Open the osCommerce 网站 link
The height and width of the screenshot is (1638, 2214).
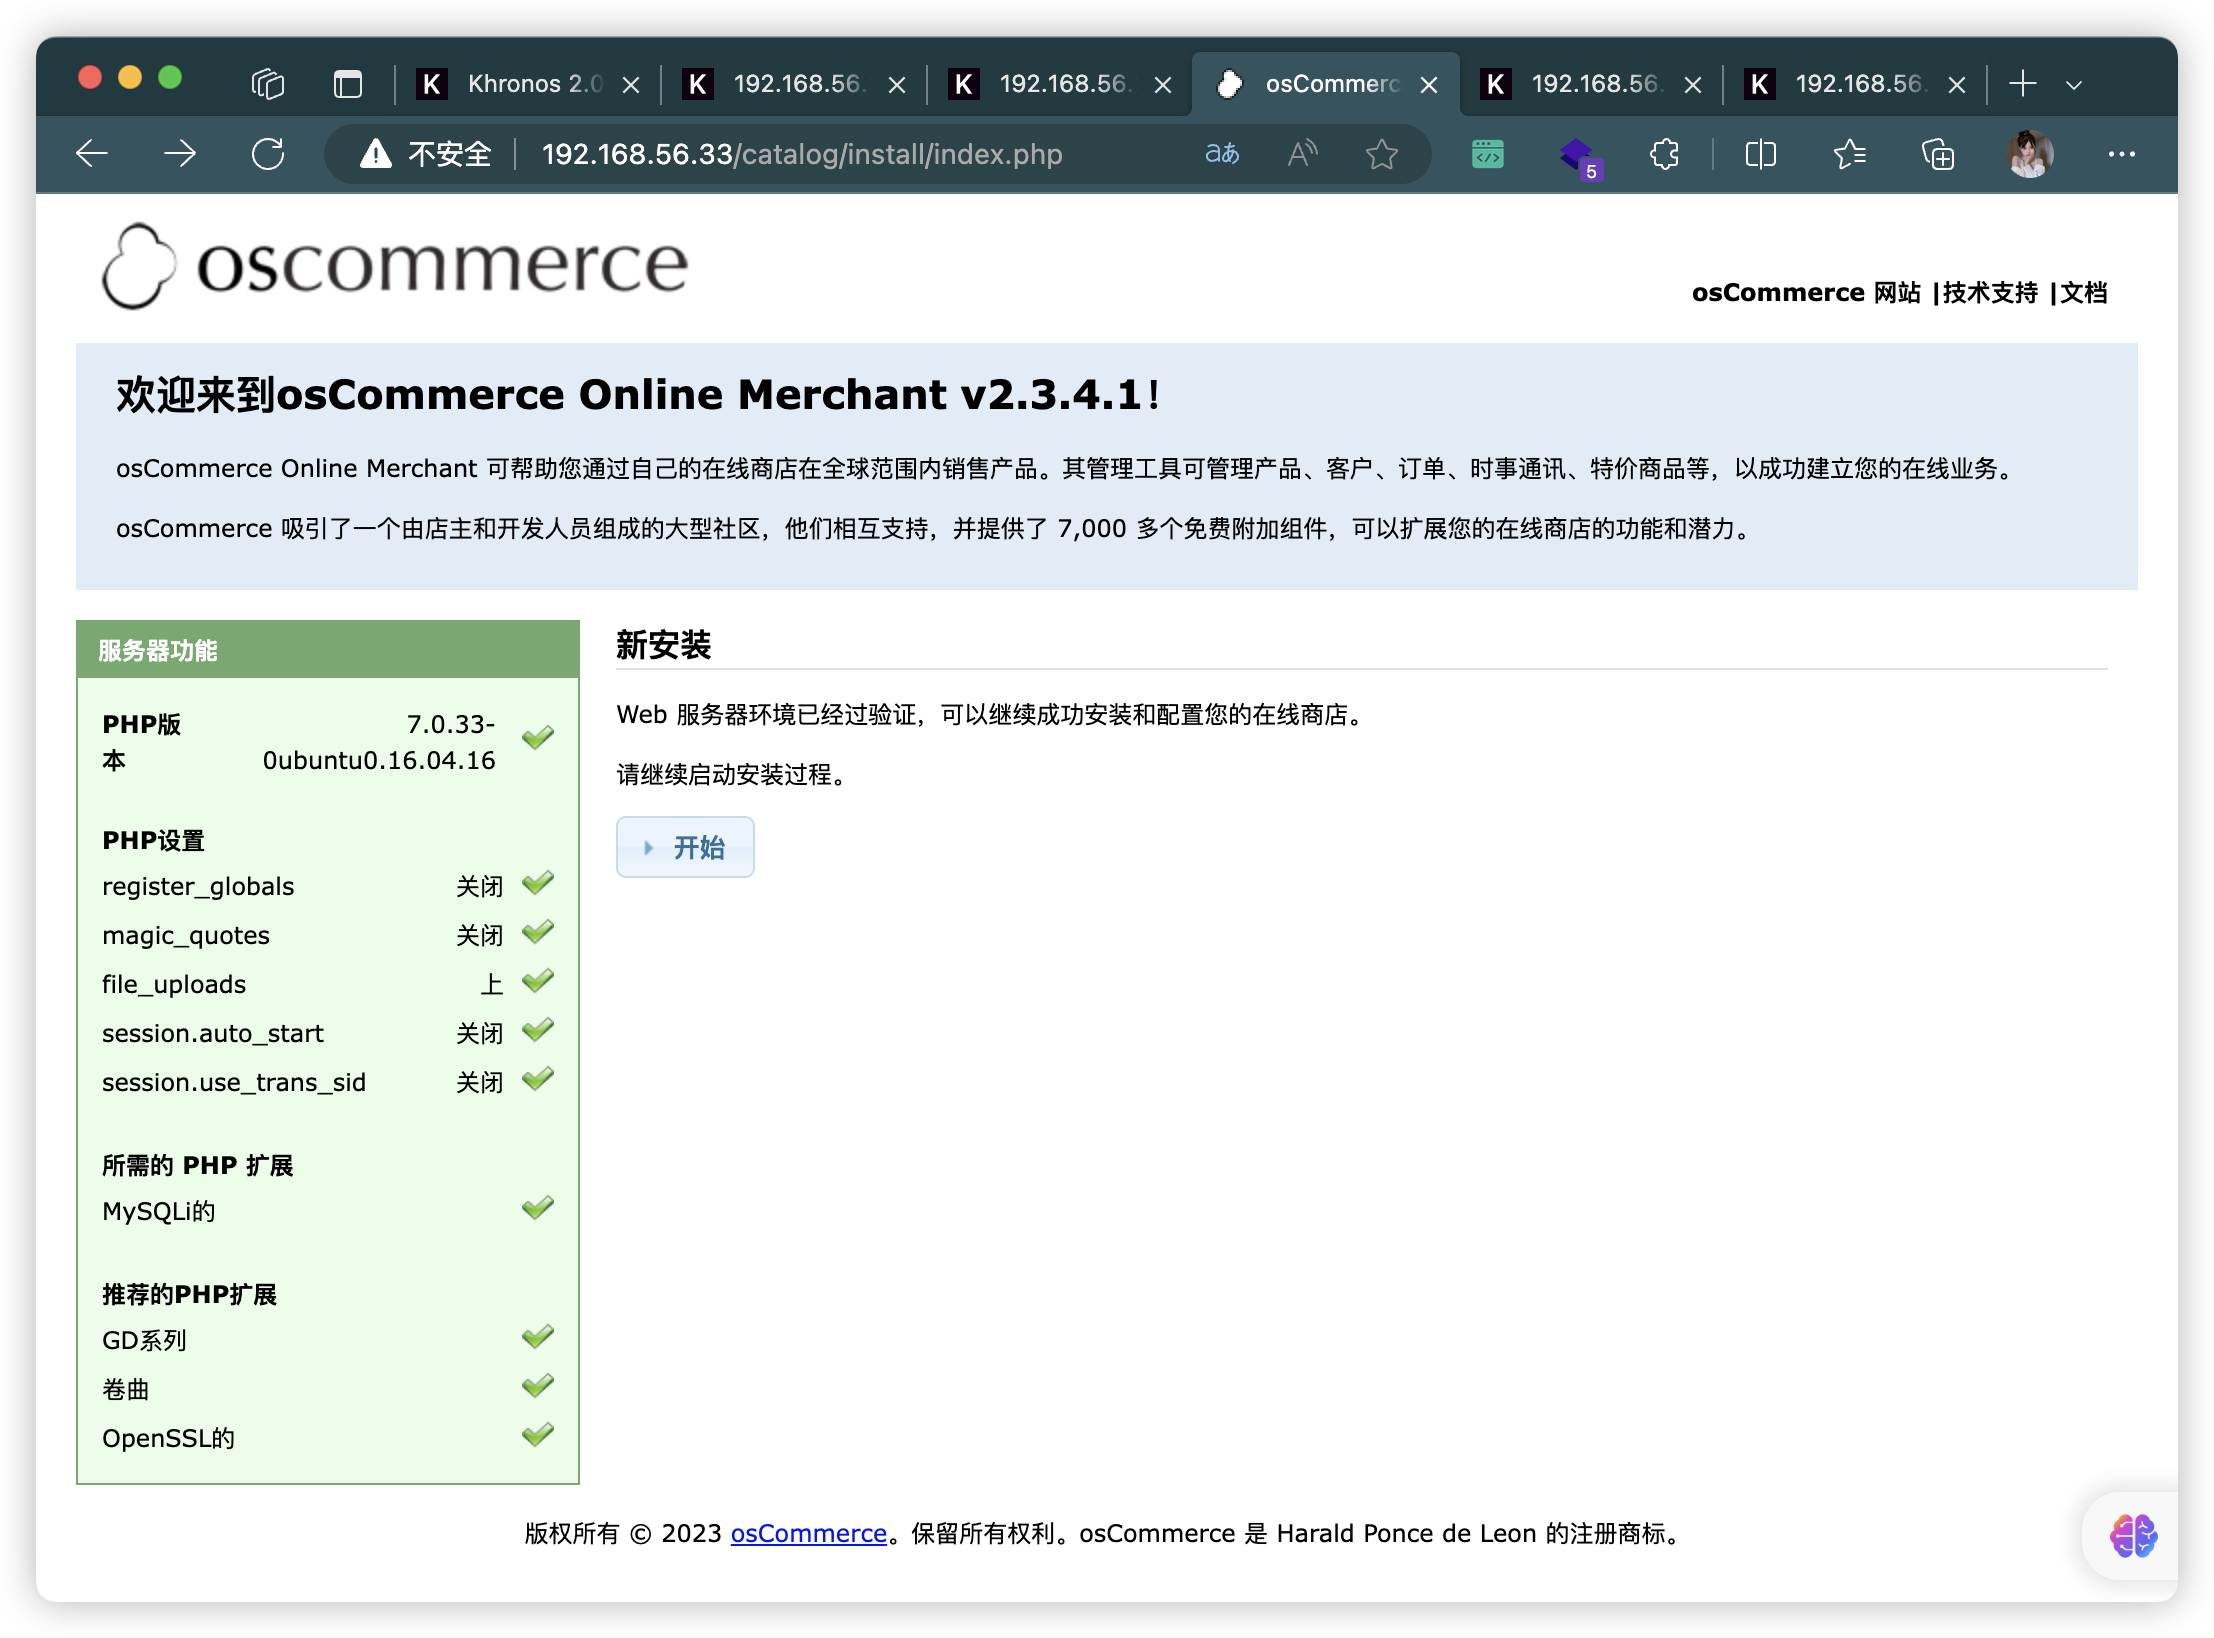(1806, 293)
